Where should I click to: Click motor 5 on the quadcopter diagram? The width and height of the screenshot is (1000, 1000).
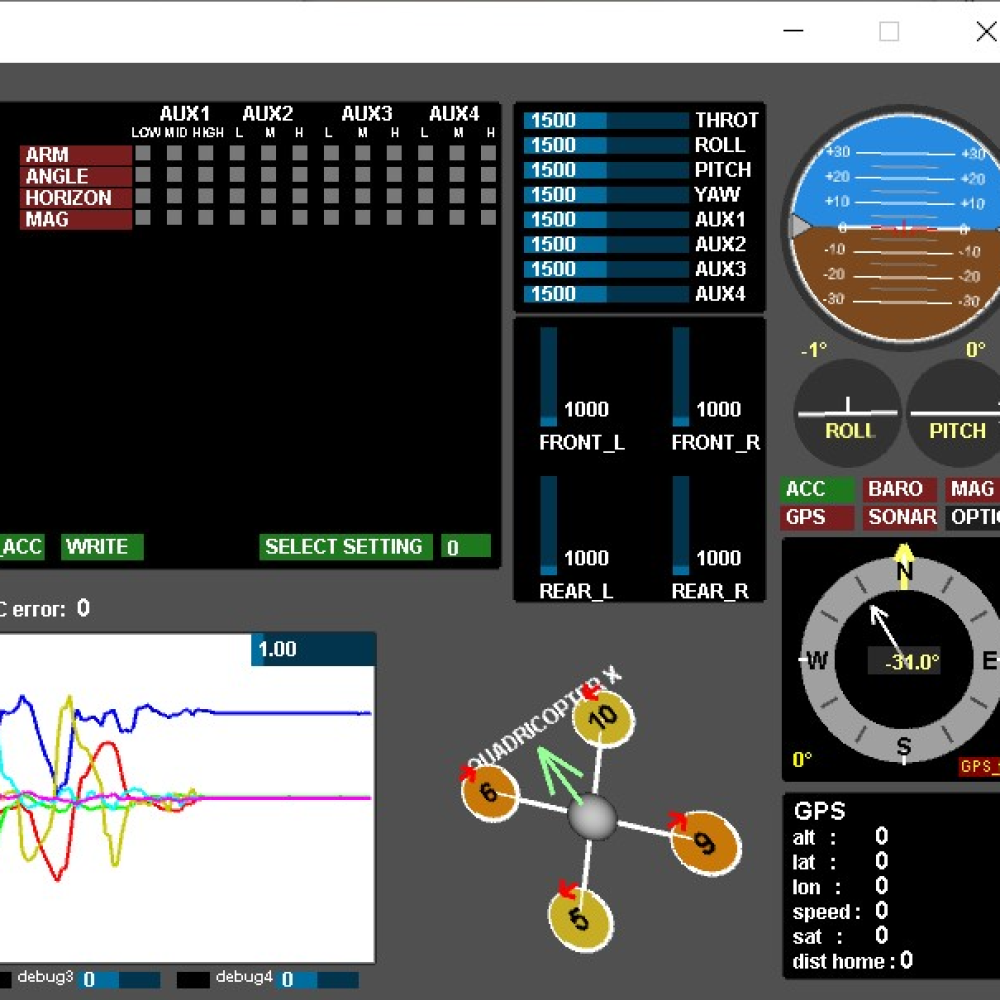click(580, 919)
